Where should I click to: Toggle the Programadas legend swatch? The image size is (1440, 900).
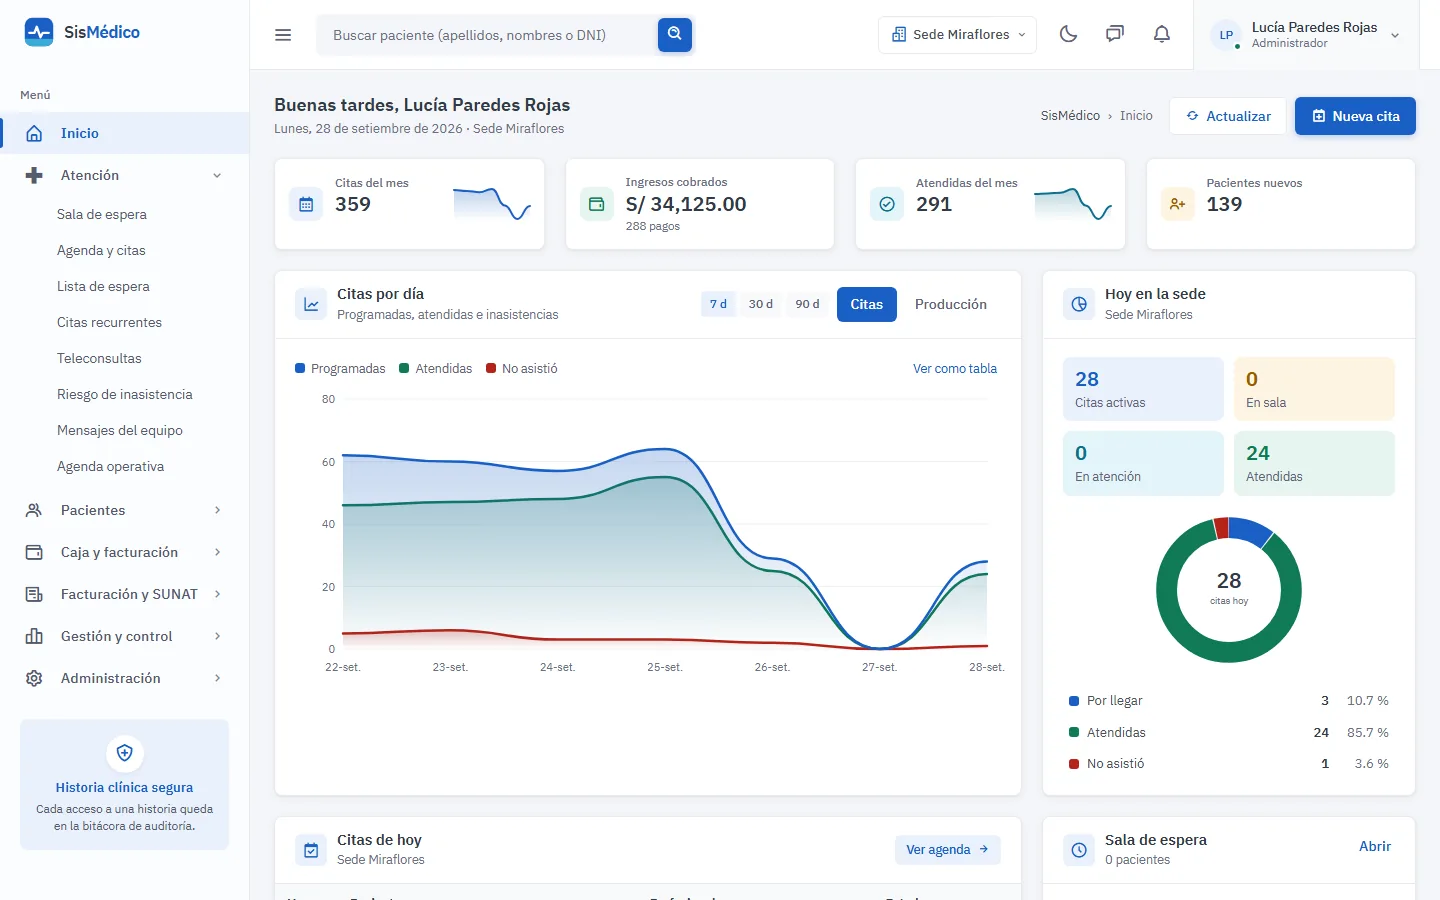pos(300,368)
